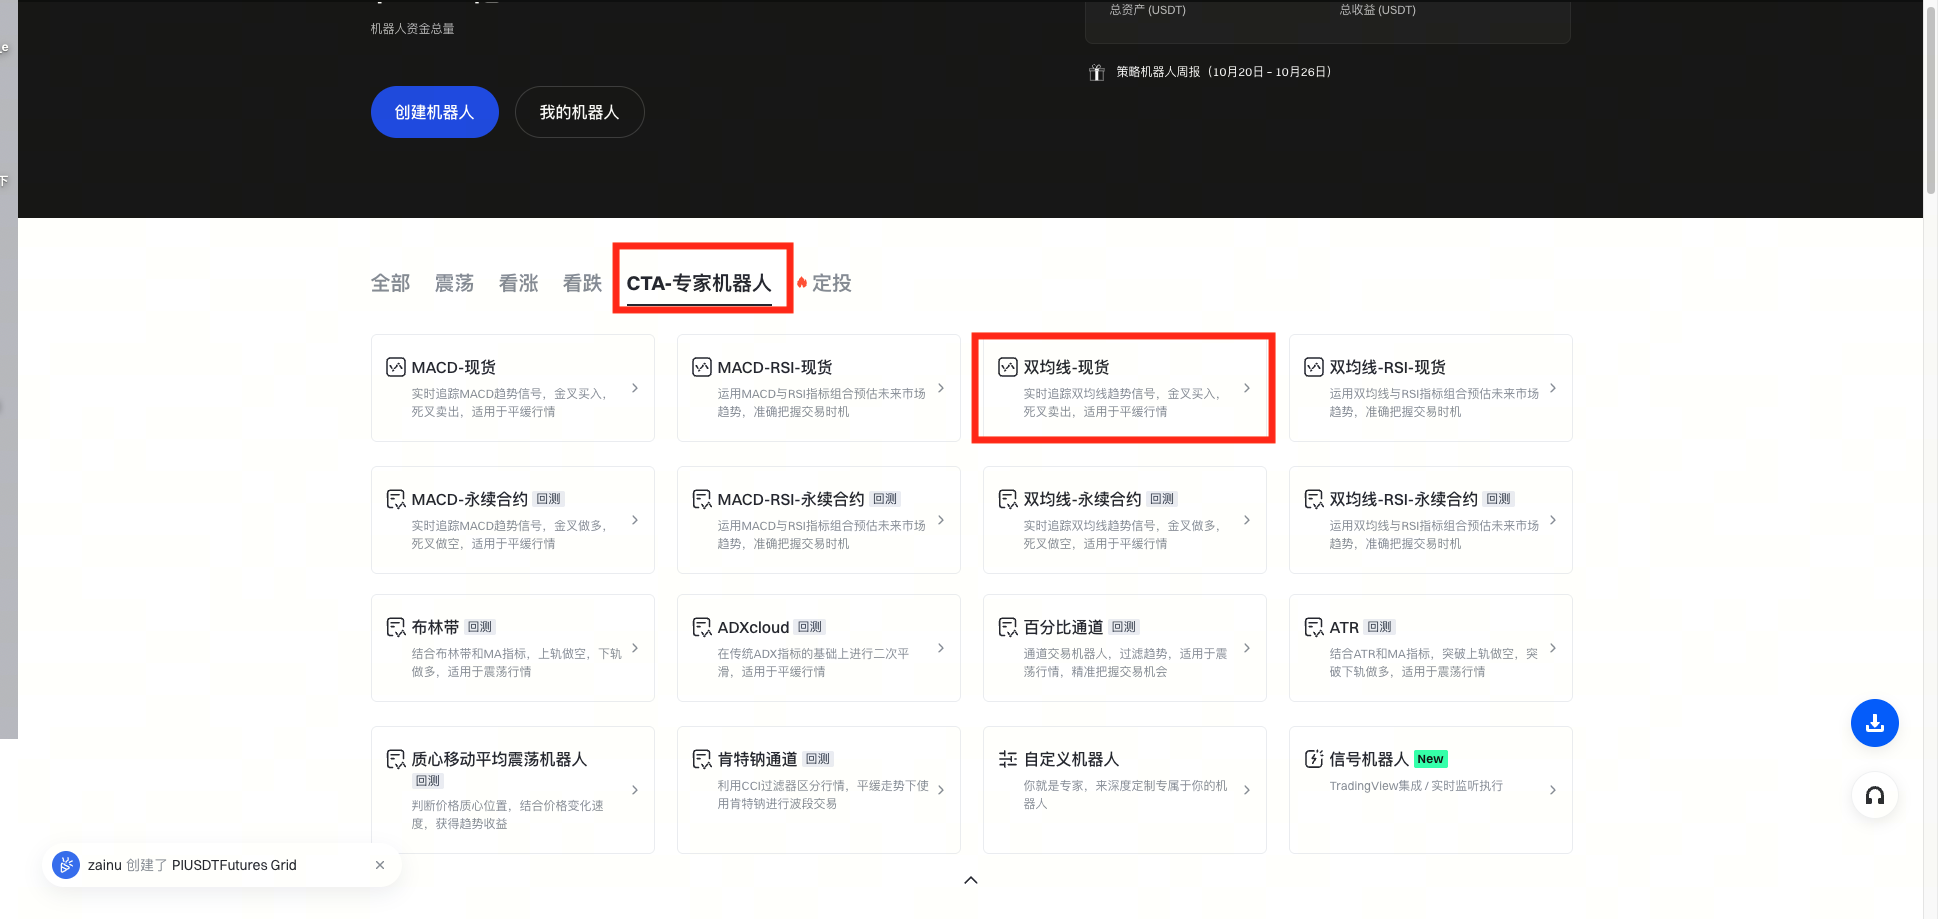Switch to the 震荡 tab
This screenshot has width=1938, height=919.
454,283
